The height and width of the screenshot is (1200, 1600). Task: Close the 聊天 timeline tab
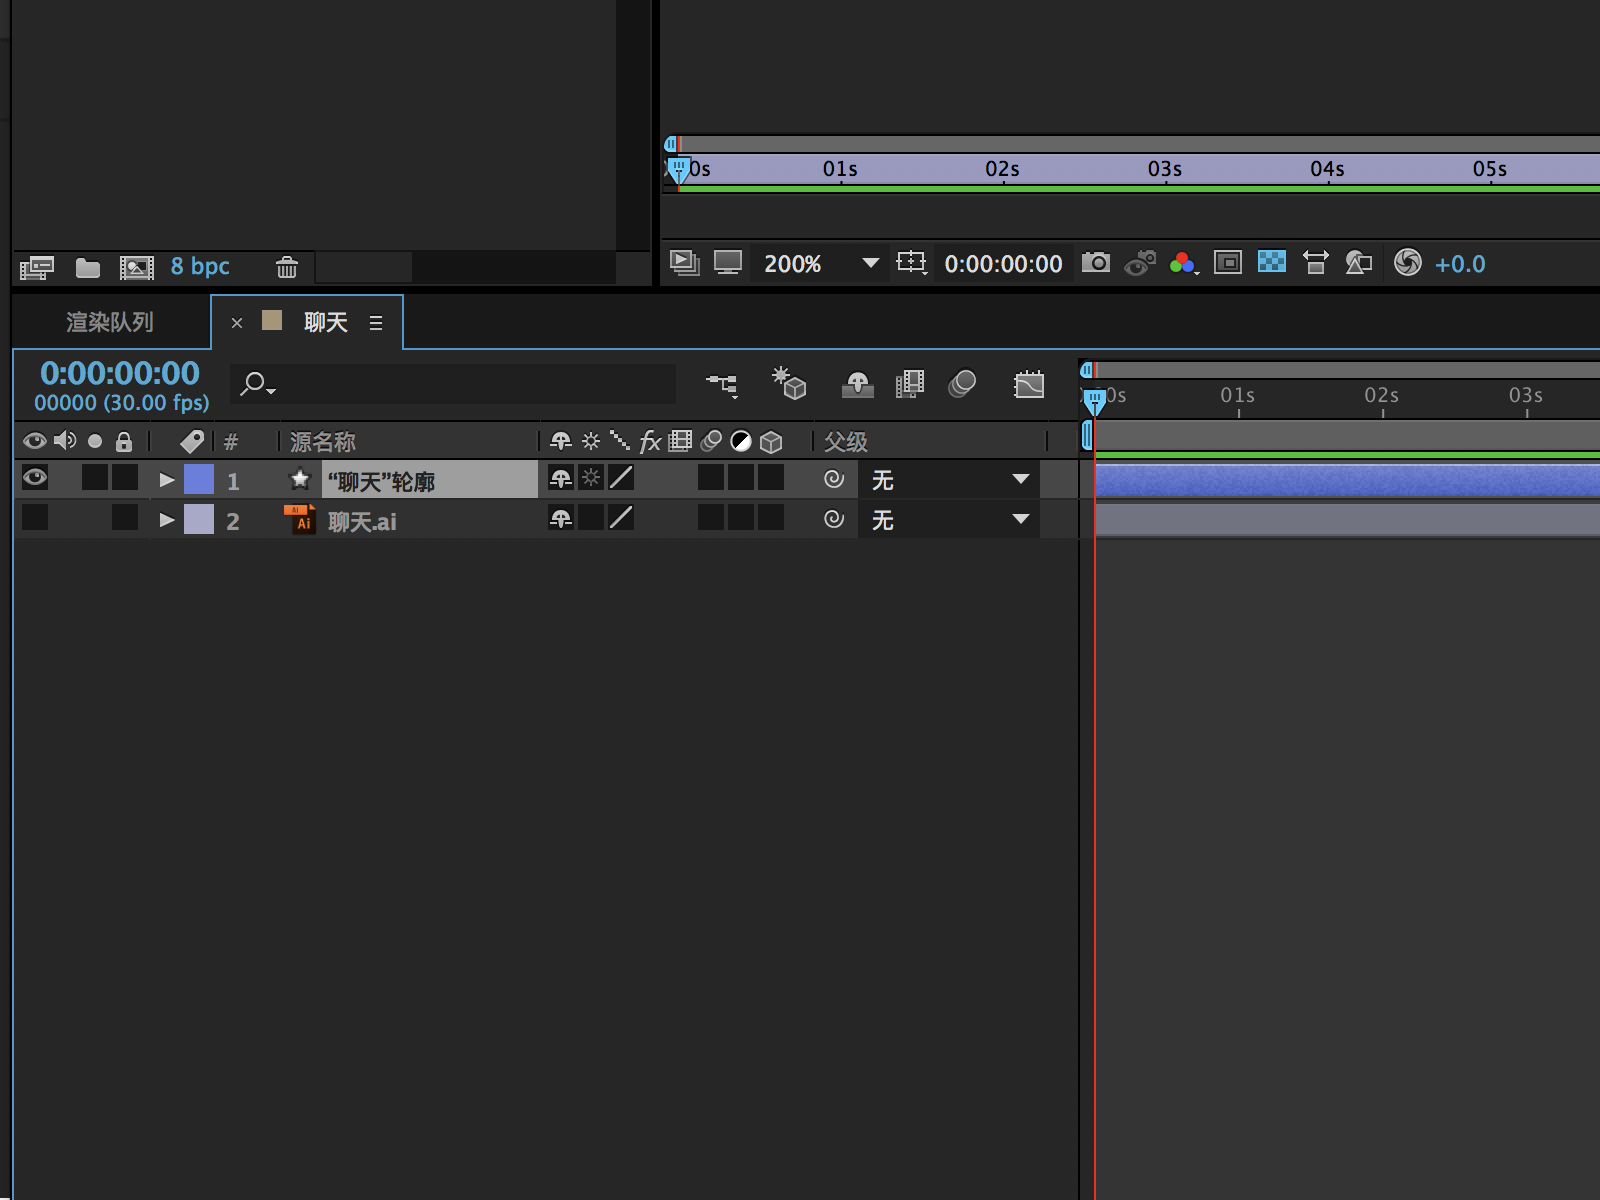[237, 323]
